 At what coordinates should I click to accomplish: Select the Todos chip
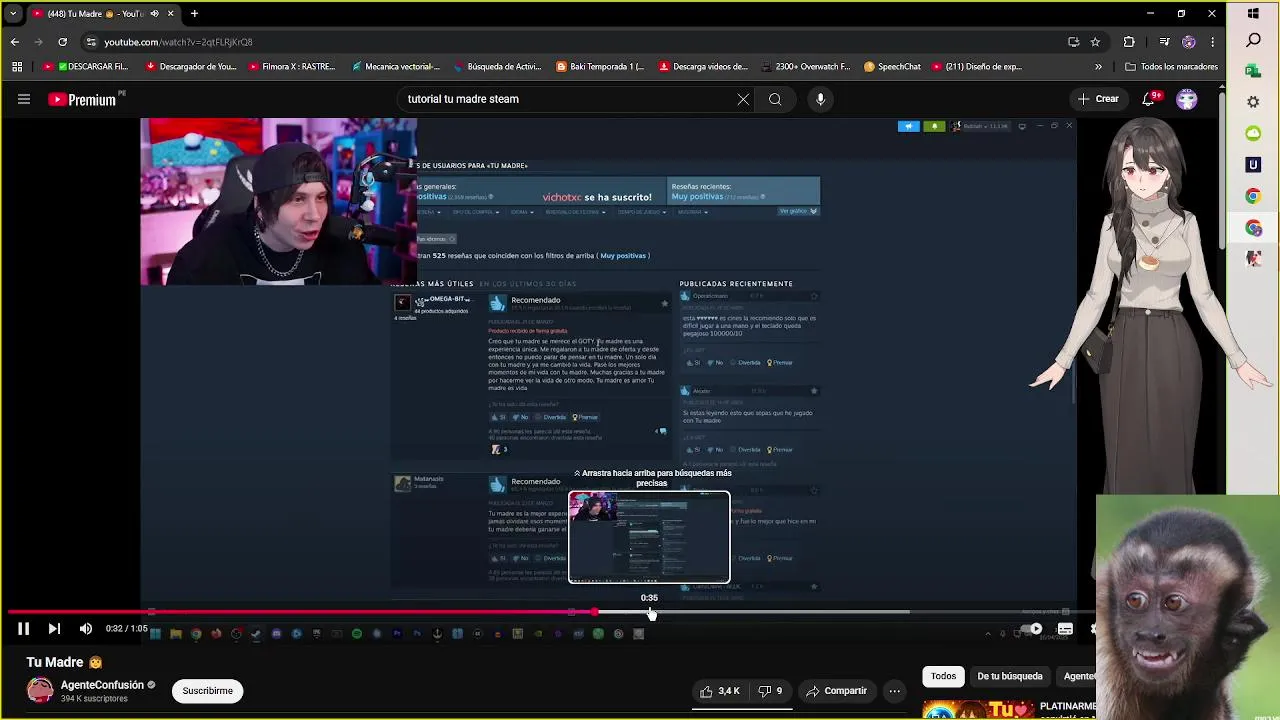click(943, 676)
